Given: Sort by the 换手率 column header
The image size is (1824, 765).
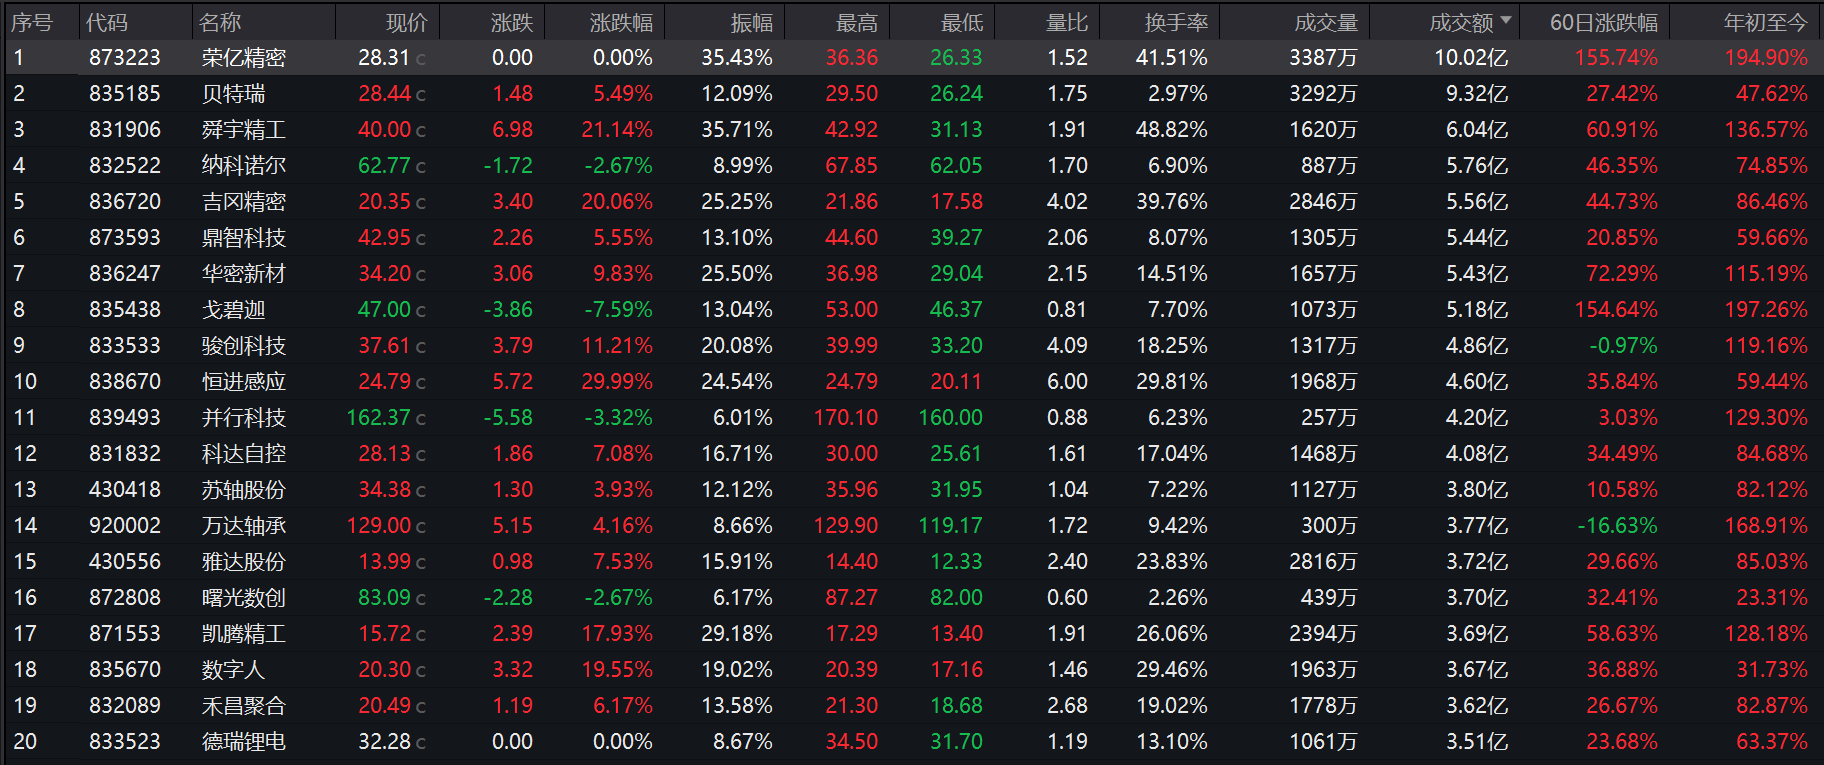Looking at the screenshot, I should tap(1176, 22).
